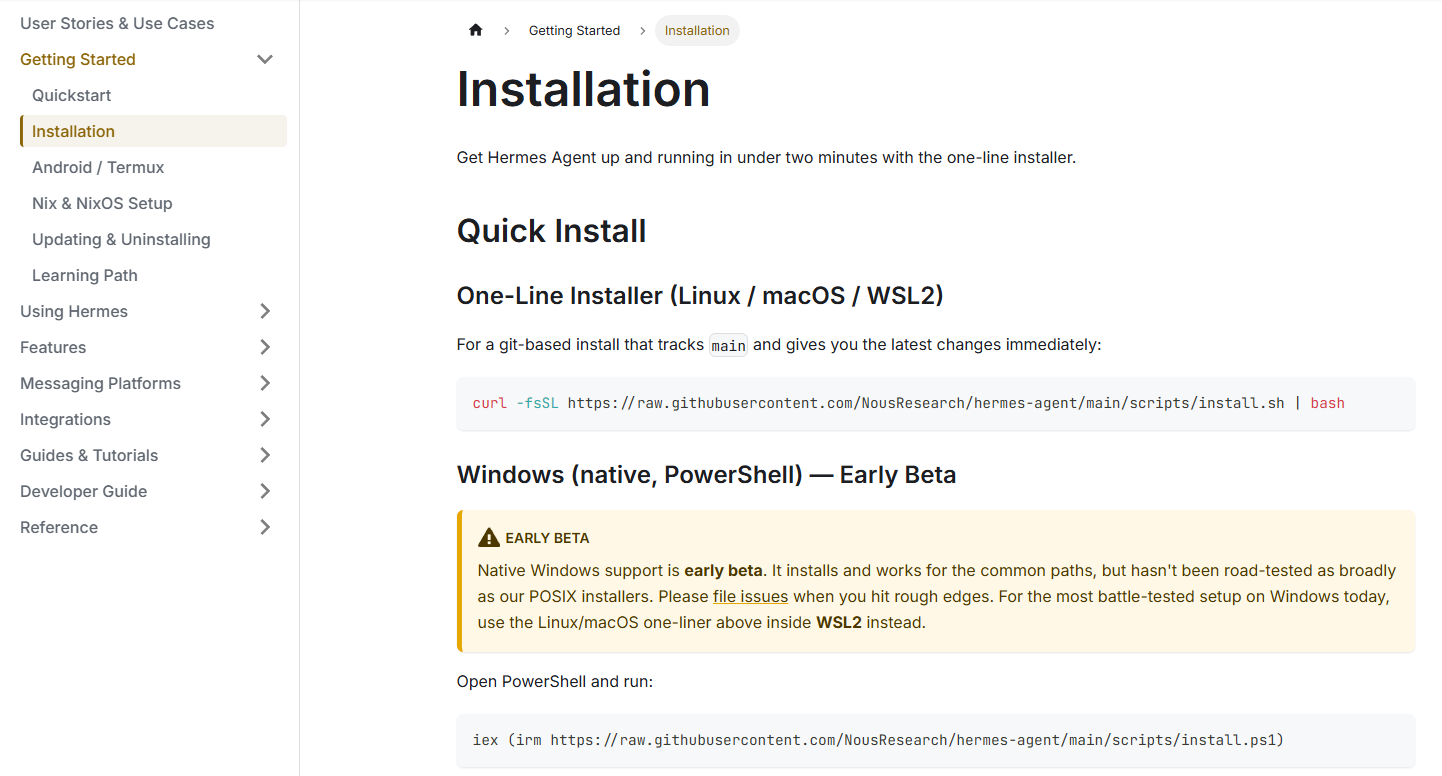Screen dimensions: 1442x776
Task: Select Installation in the sidebar
Action: [154, 131]
